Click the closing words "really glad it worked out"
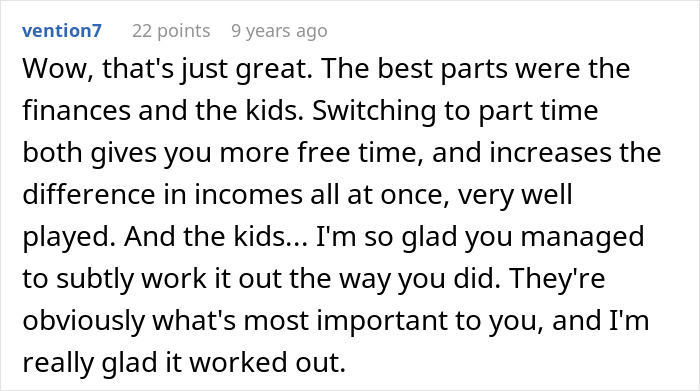 tap(184, 362)
